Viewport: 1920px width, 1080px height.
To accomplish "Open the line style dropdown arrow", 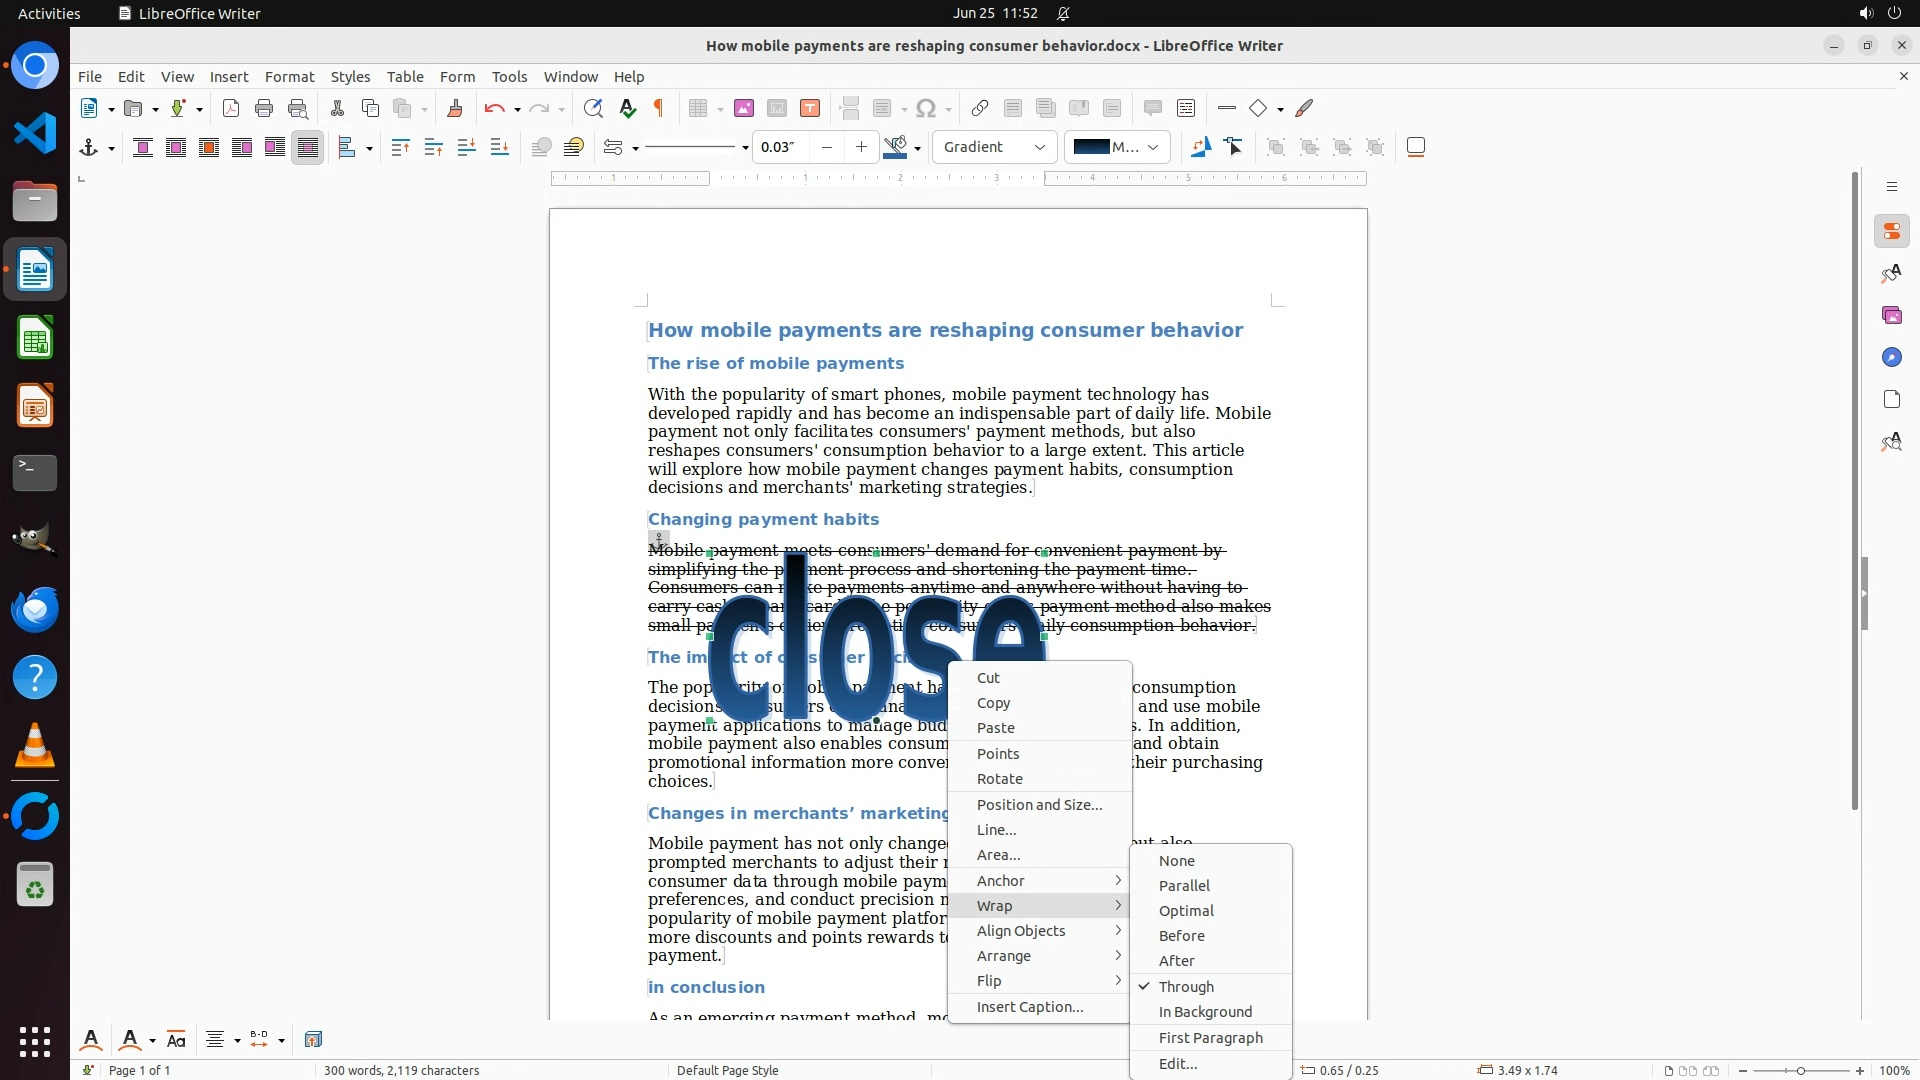I will [745, 148].
